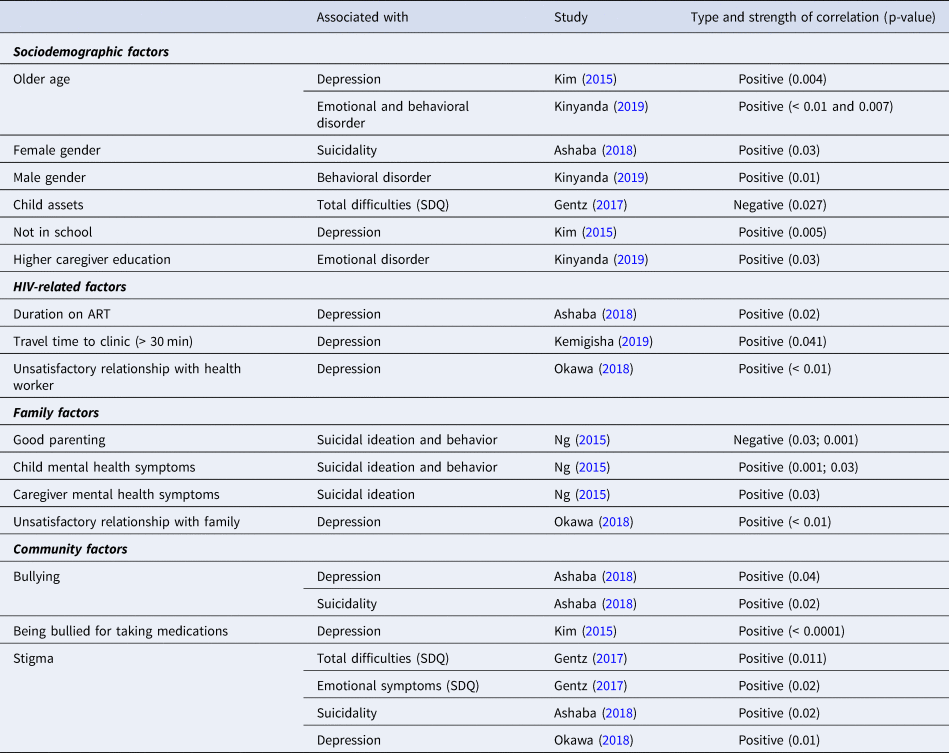949x753 pixels.
Task: Click Okawa 2018 link in health worker relationship row
Action: pos(614,369)
